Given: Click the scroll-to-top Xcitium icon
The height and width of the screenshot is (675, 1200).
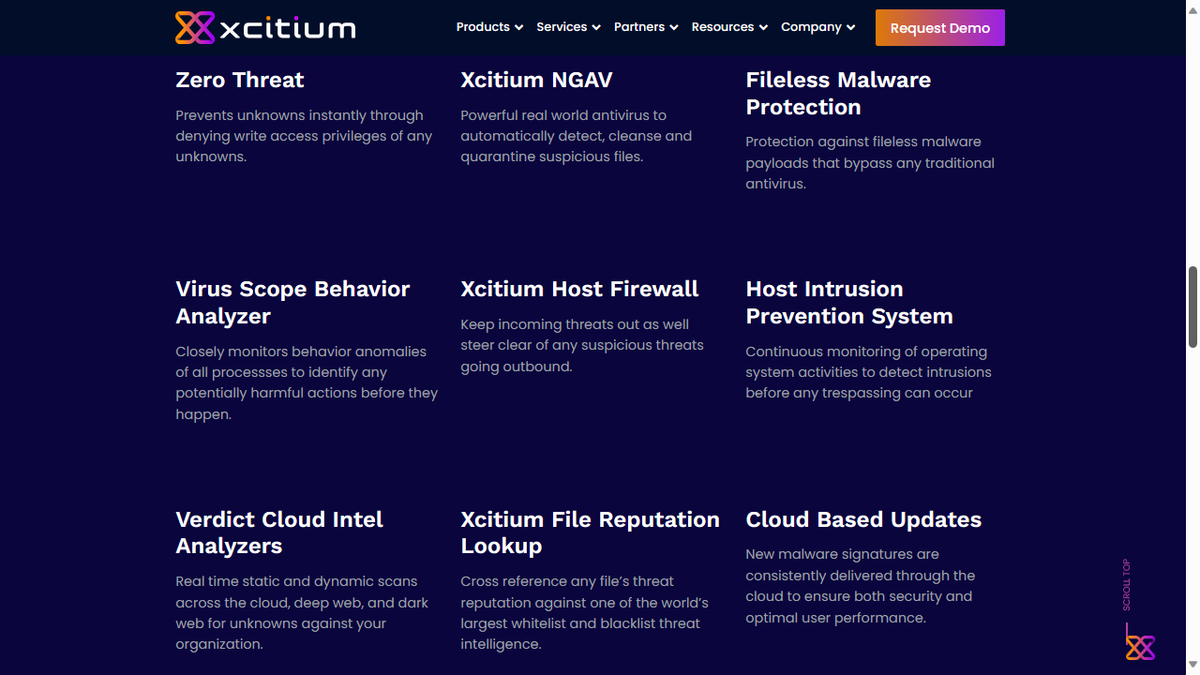Looking at the screenshot, I should point(1140,646).
